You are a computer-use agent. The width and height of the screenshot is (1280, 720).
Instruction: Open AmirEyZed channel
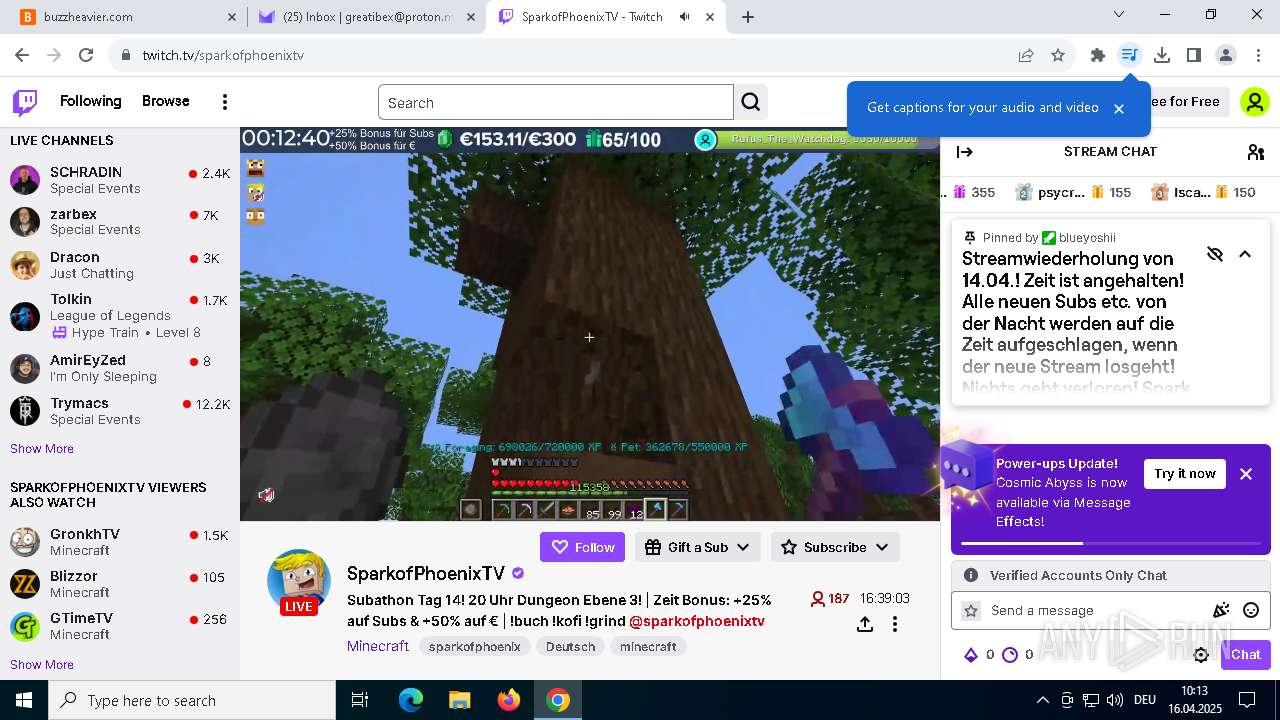tap(120, 368)
